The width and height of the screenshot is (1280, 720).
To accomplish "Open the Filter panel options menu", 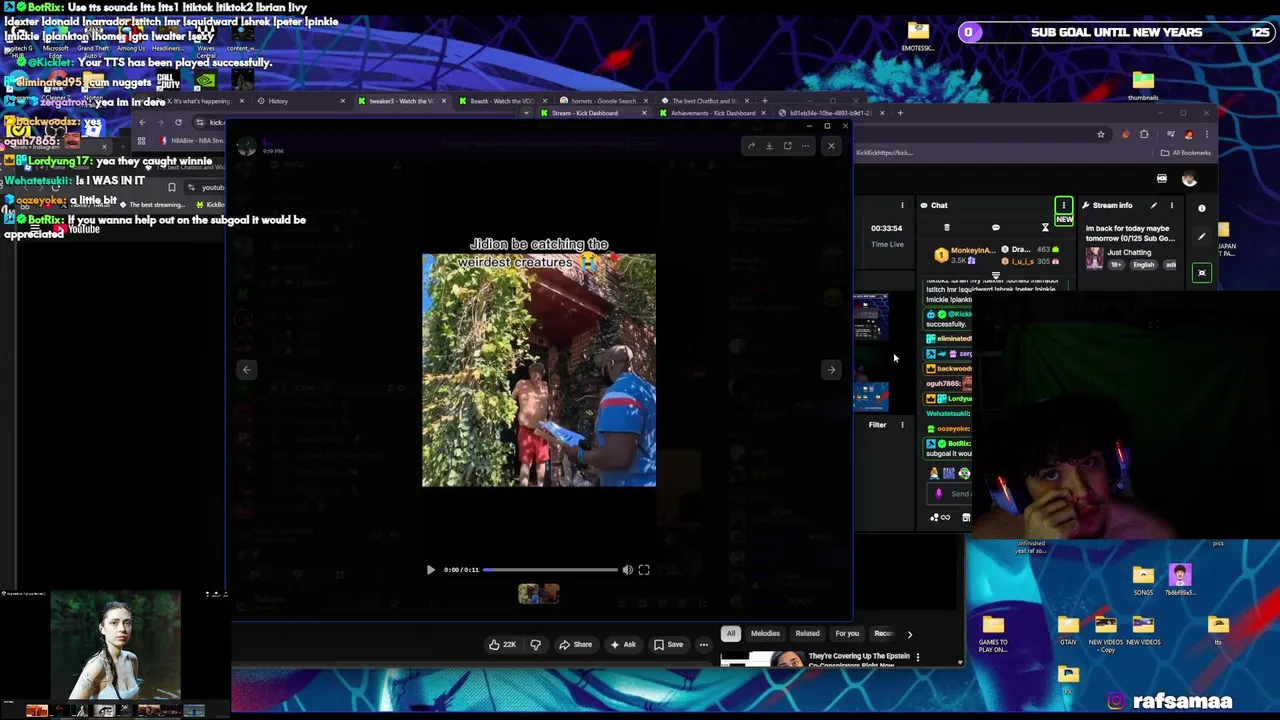I will tap(902, 425).
